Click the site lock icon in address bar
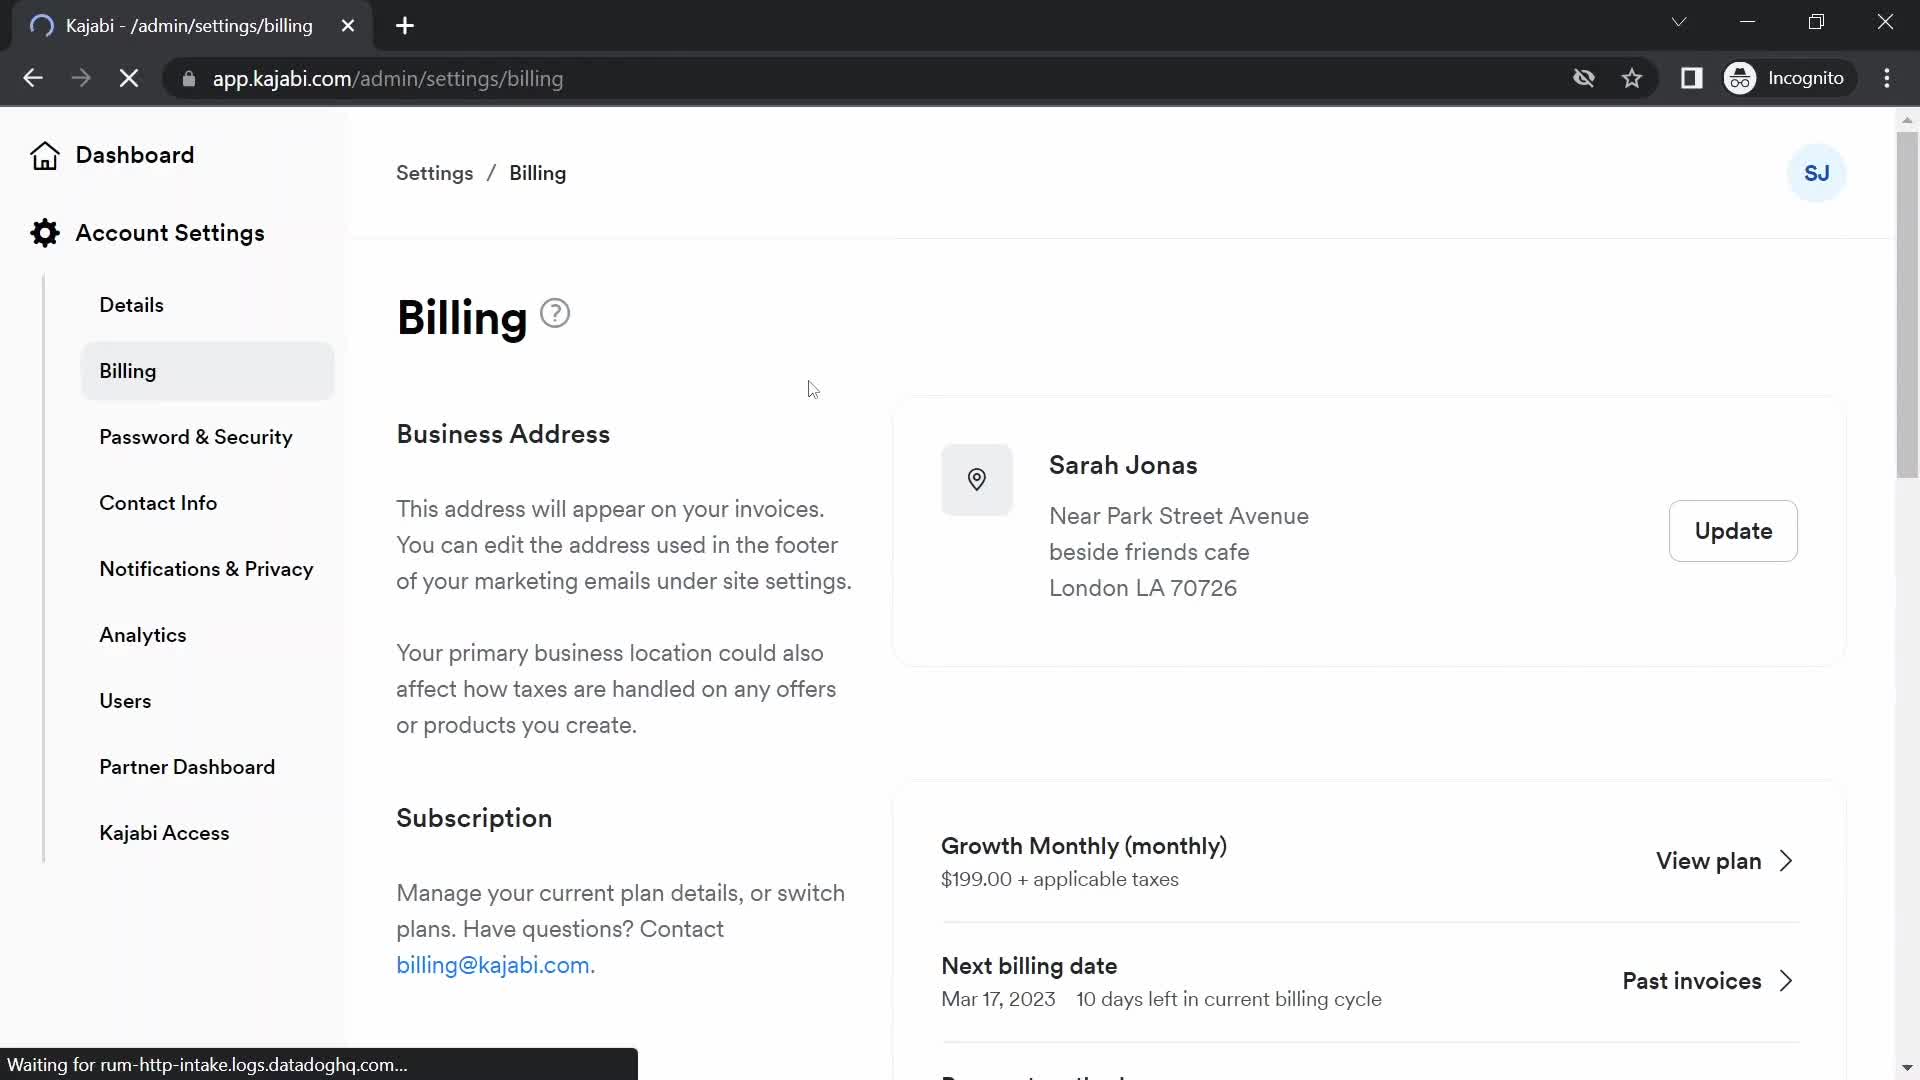Image resolution: width=1920 pixels, height=1080 pixels. [x=188, y=78]
